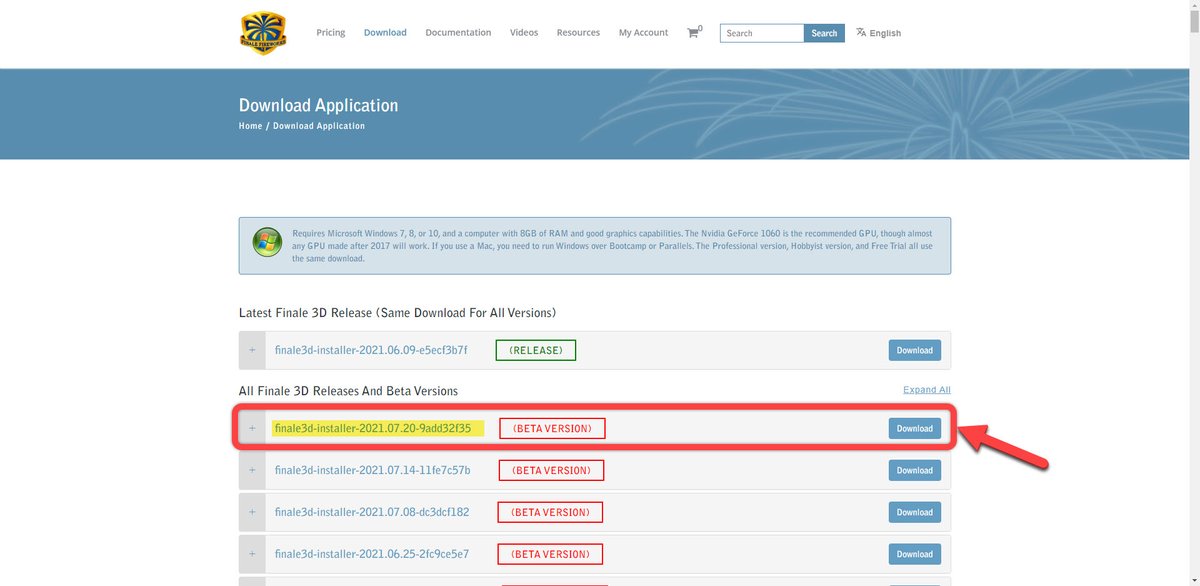Click finale3d-installer-2021.07.08-dc3dcf182 filename
The image size is (1200, 586).
pyautogui.click(x=372, y=512)
